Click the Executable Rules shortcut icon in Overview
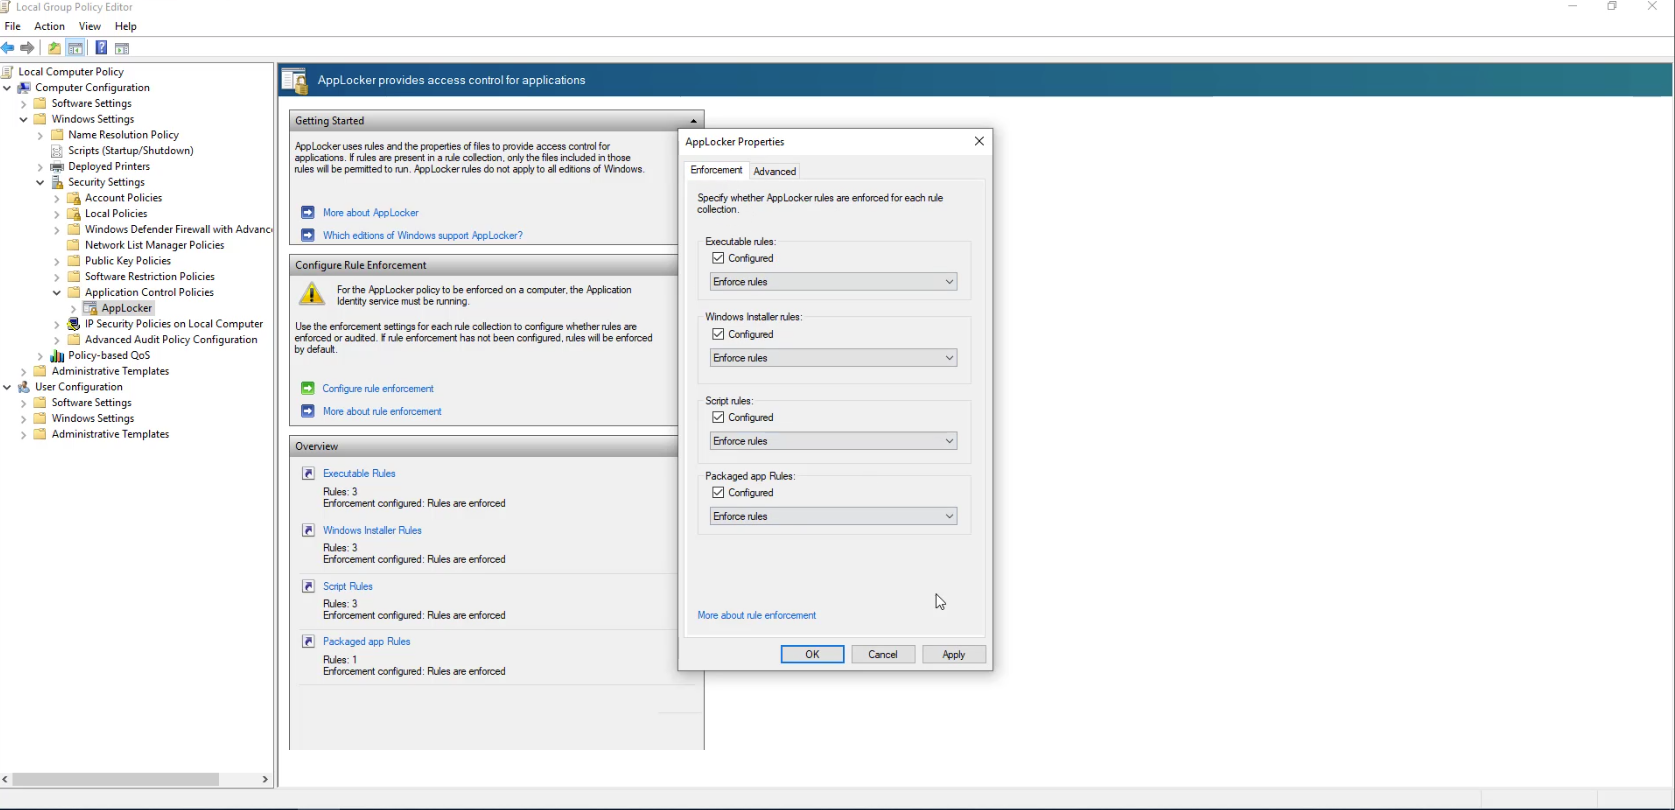1675x810 pixels. [x=308, y=473]
